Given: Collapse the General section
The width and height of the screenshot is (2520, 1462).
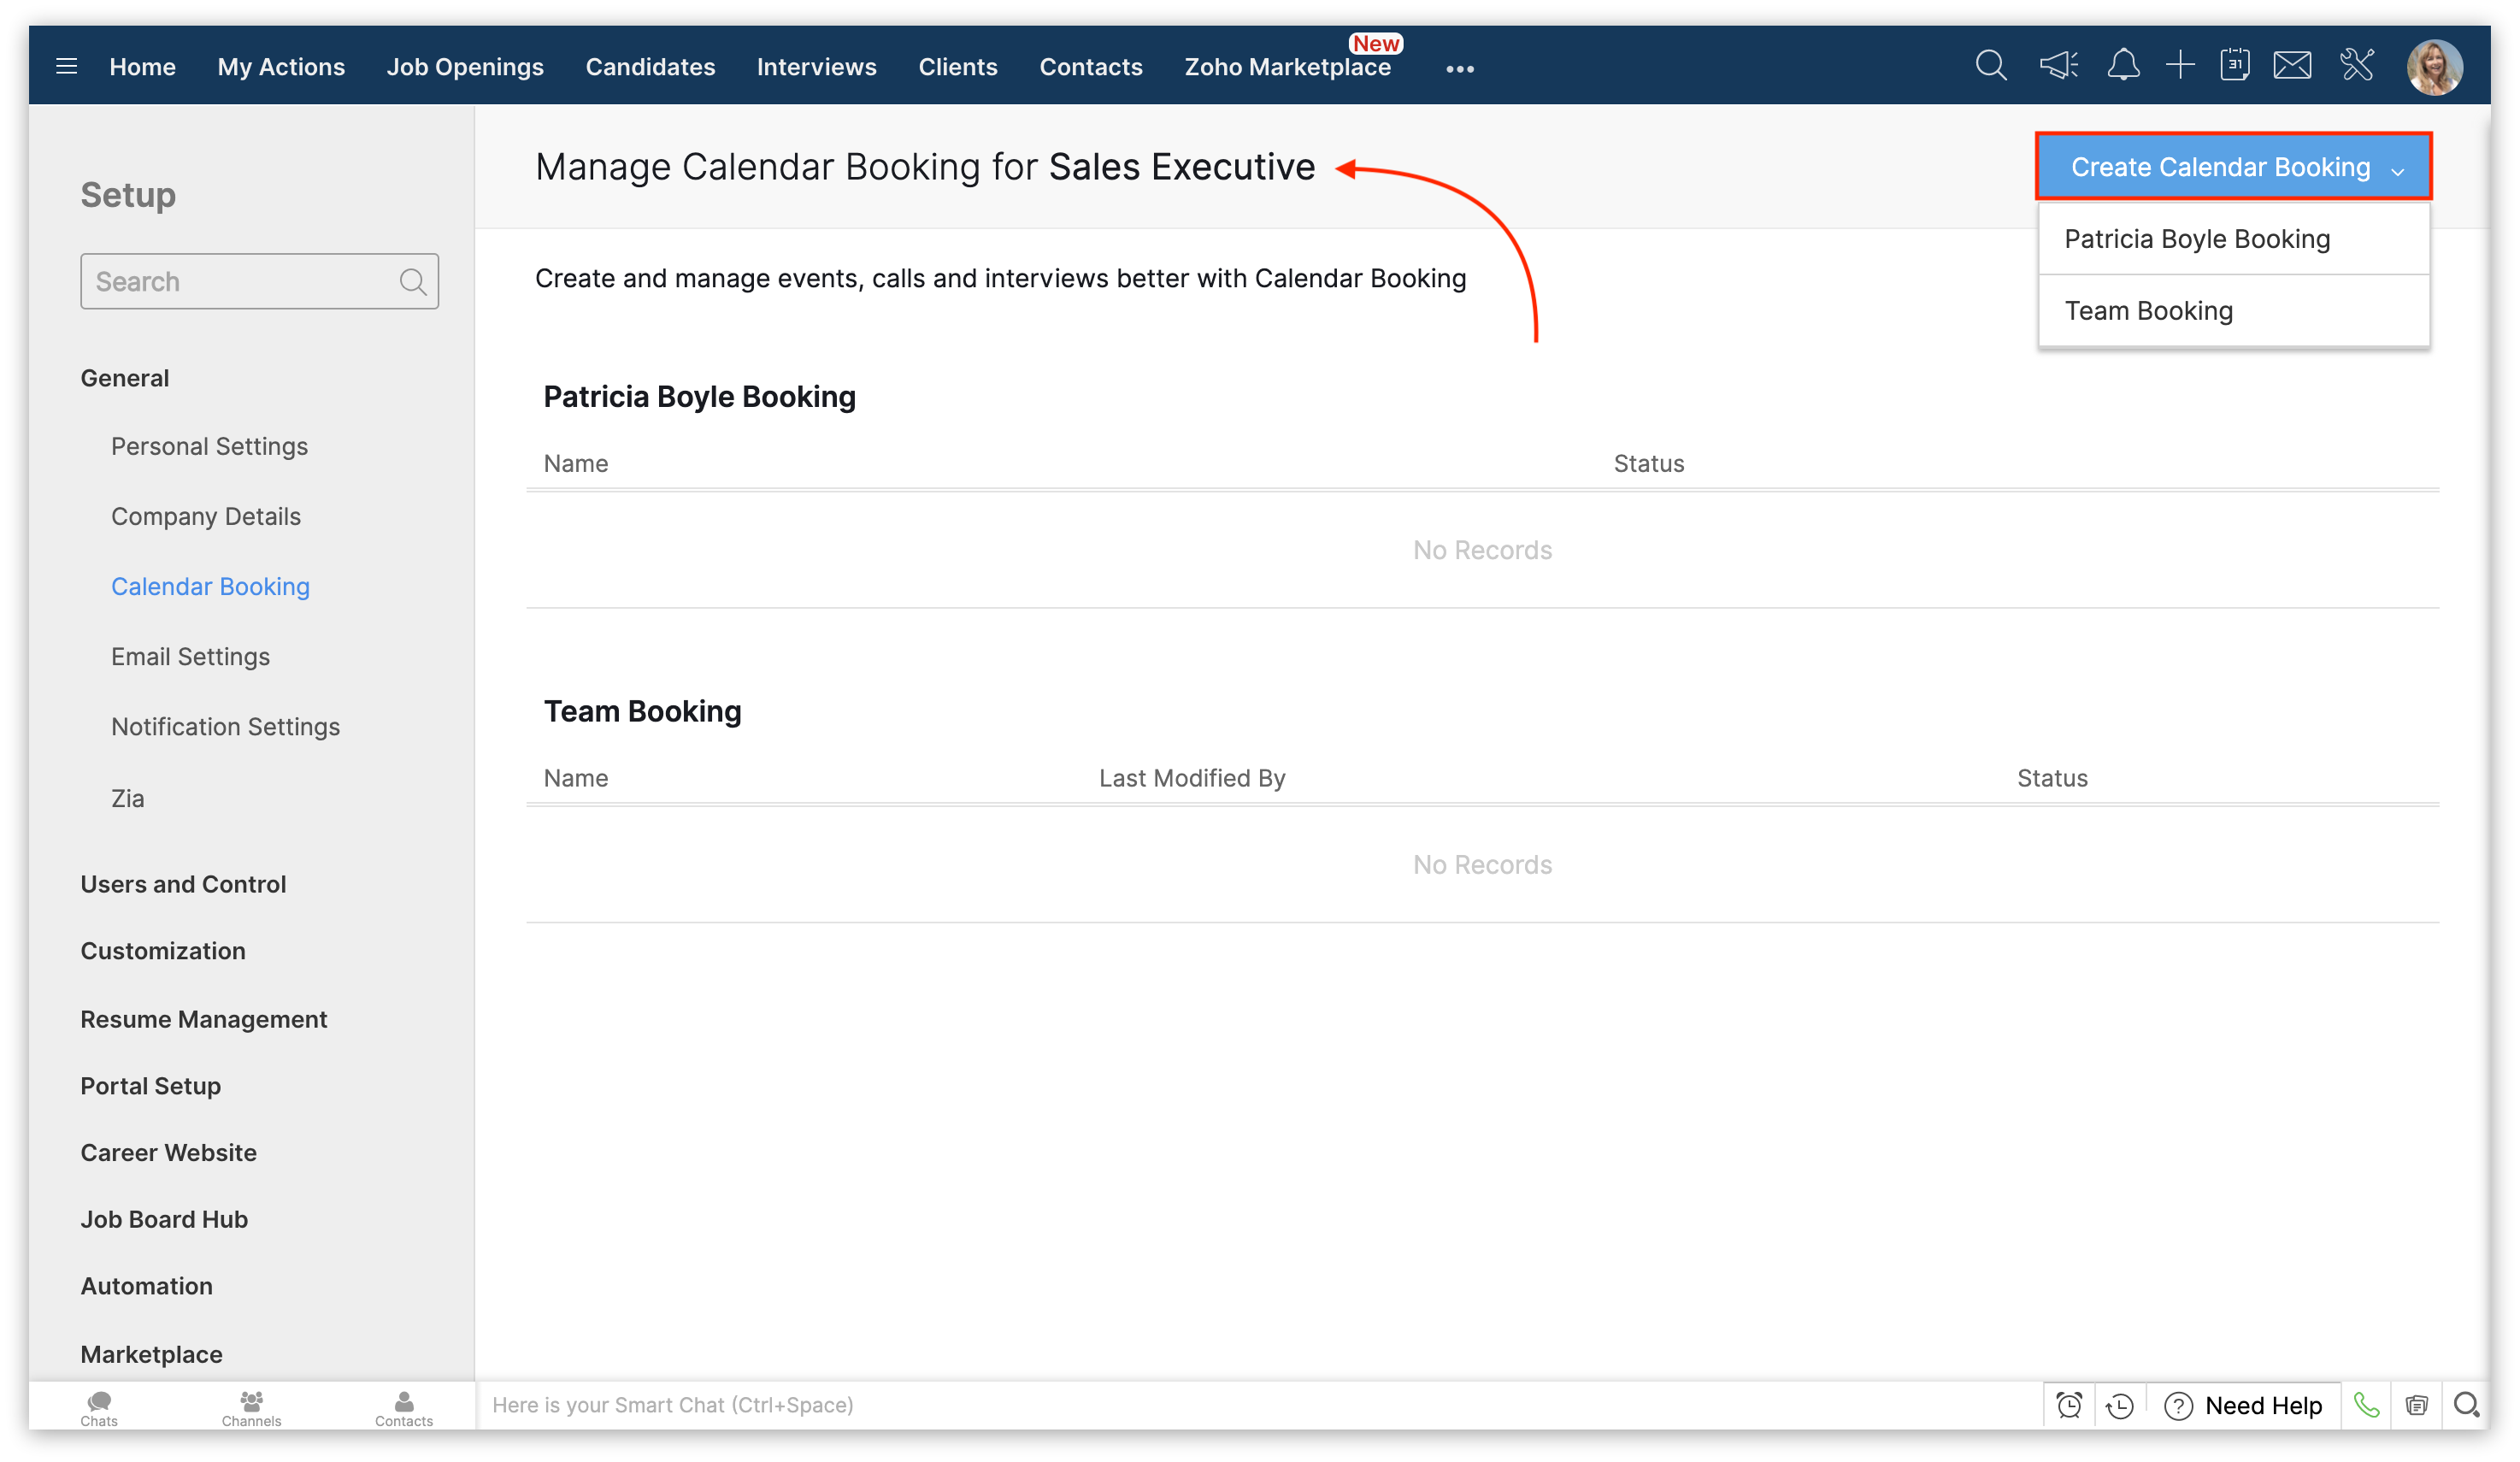Looking at the screenshot, I should (x=124, y=378).
